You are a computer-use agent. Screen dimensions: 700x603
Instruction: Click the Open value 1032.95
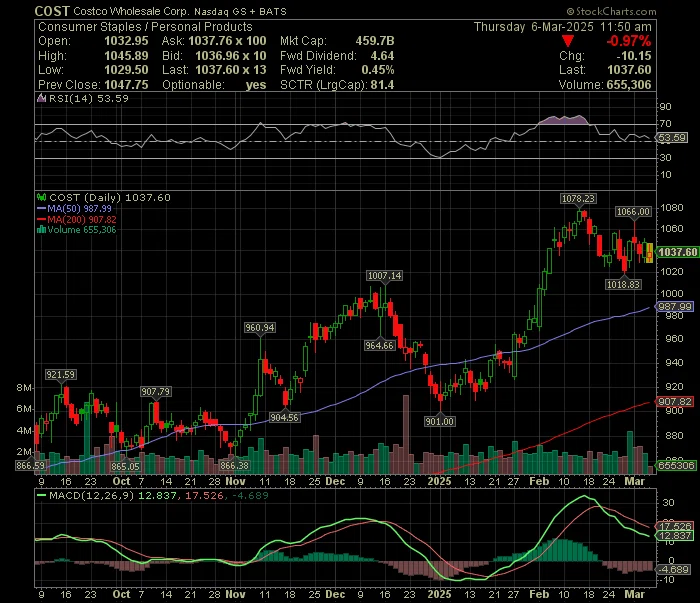(126, 41)
